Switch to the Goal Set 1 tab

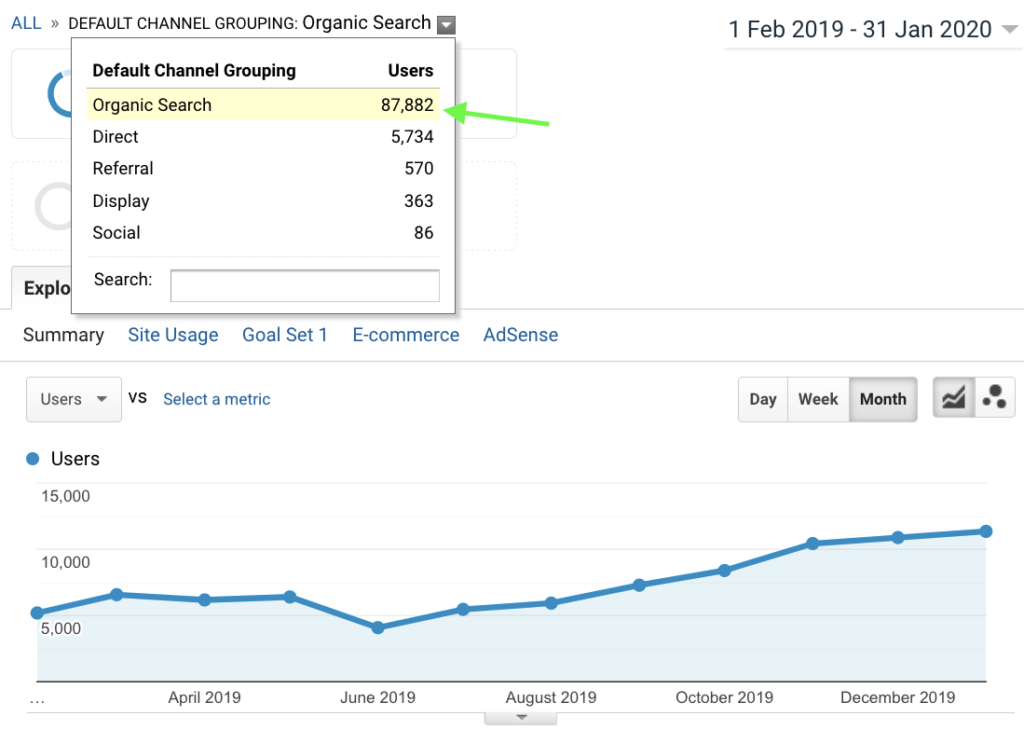(x=285, y=335)
